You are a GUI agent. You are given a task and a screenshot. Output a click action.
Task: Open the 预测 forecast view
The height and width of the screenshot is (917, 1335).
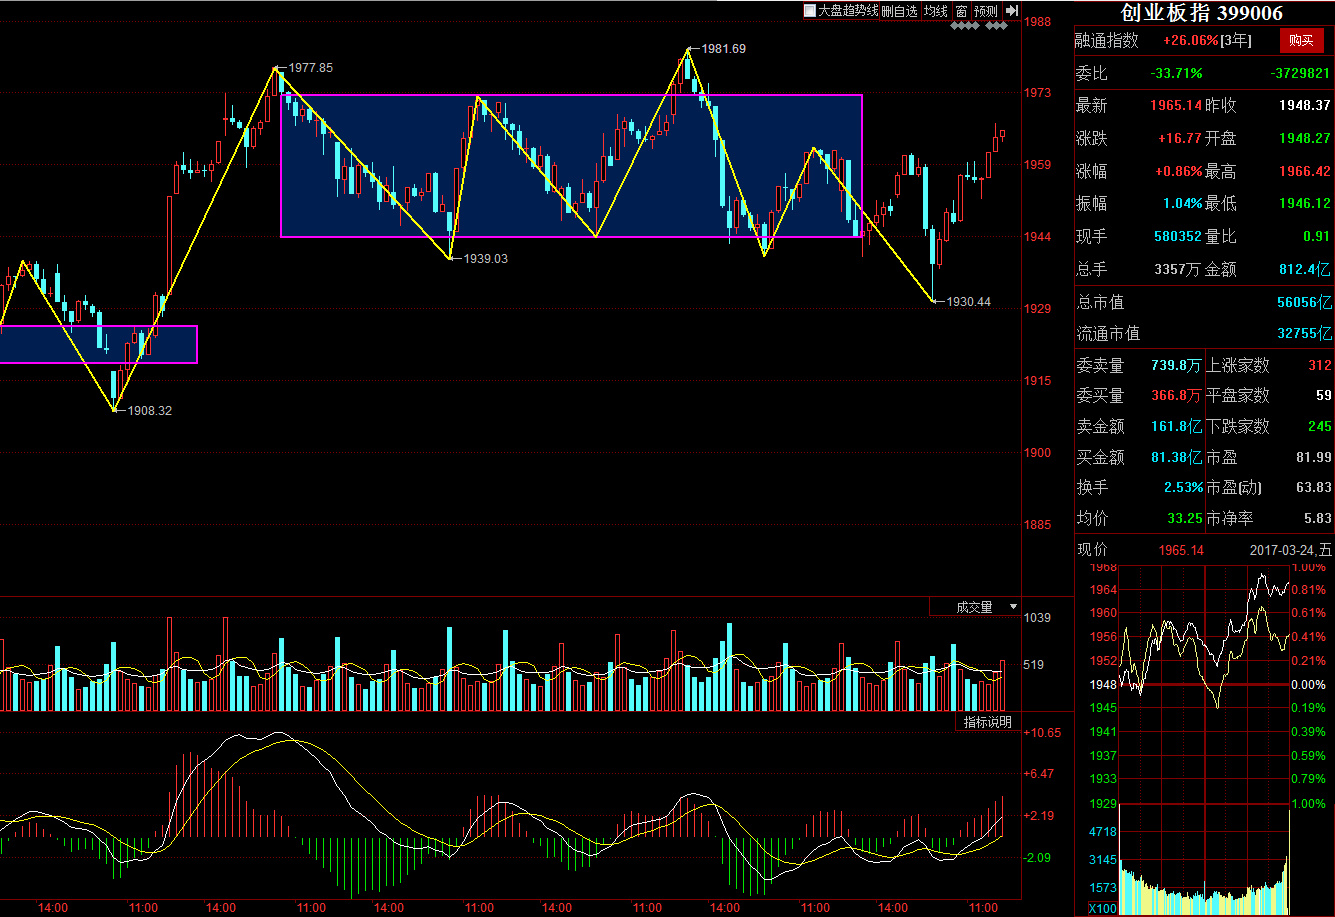(x=986, y=11)
